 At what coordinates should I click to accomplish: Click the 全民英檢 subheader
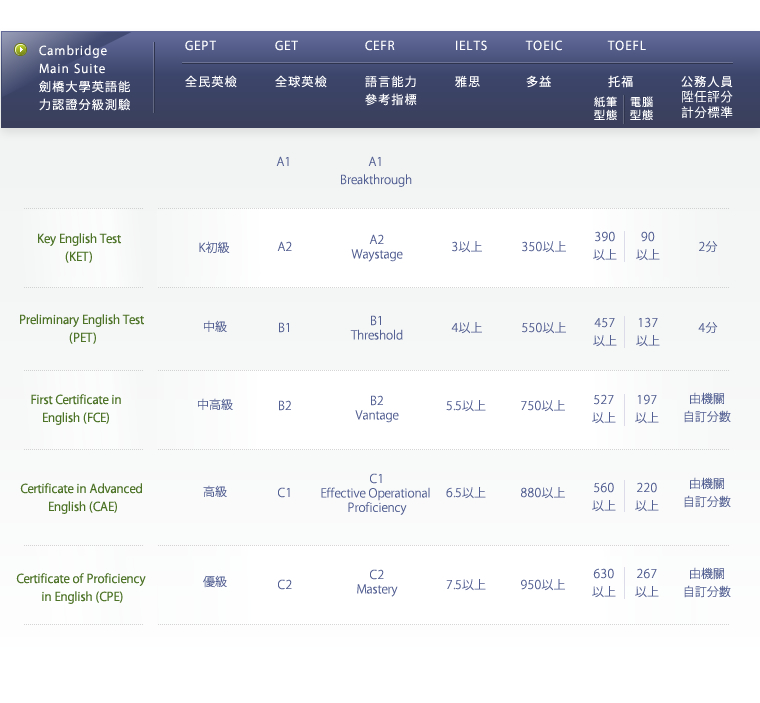211,81
